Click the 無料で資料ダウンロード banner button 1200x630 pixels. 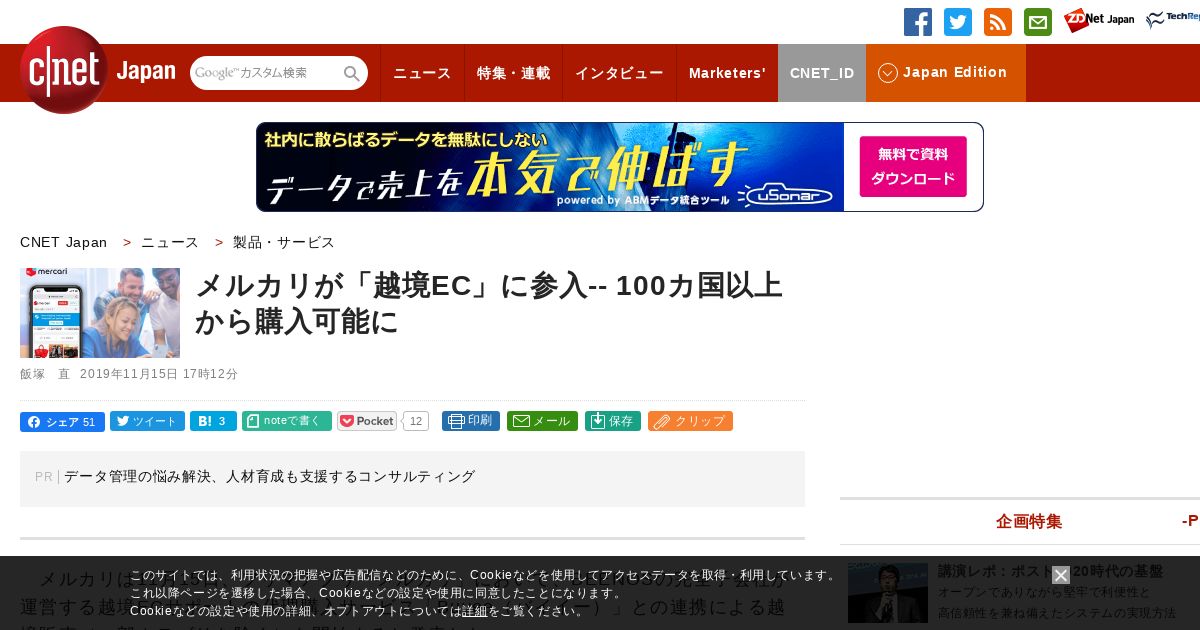(x=913, y=167)
